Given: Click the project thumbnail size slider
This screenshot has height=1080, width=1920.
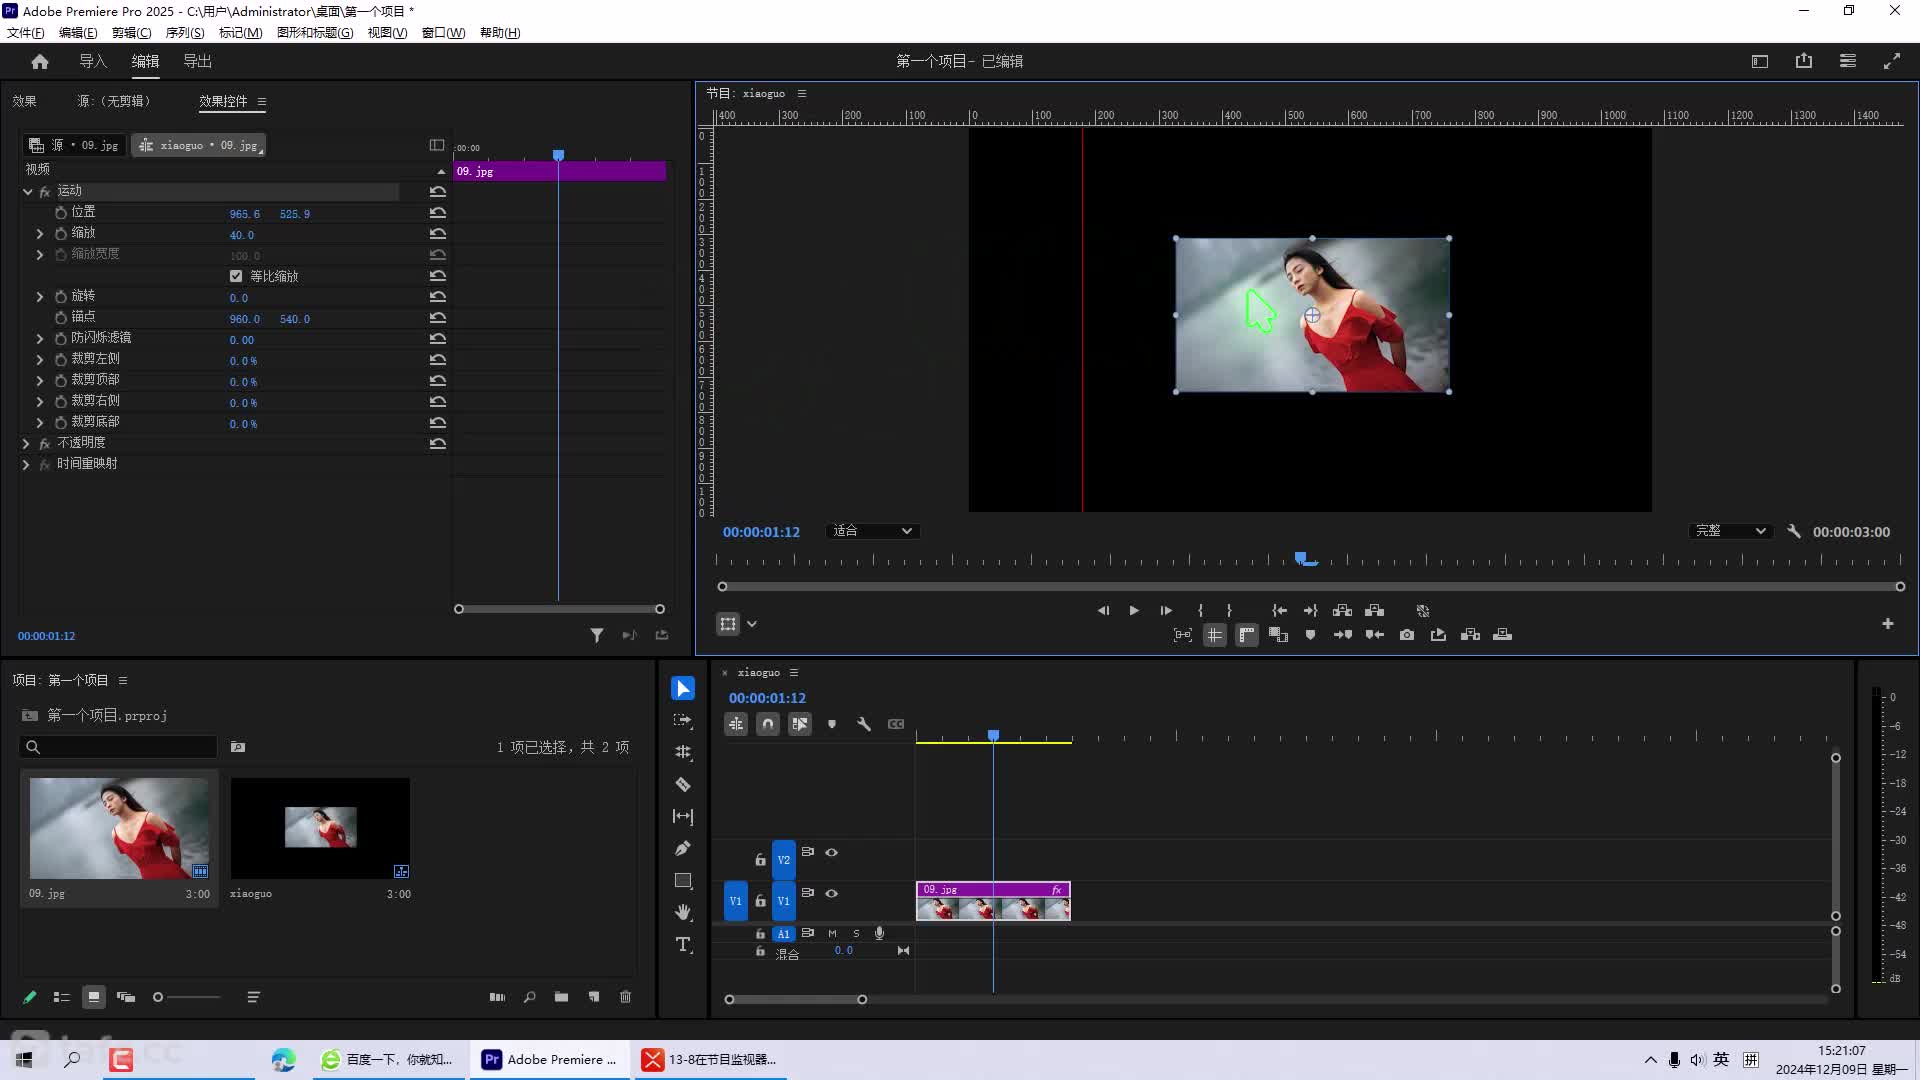Looking at the screenshot, I should pos(187,997).
